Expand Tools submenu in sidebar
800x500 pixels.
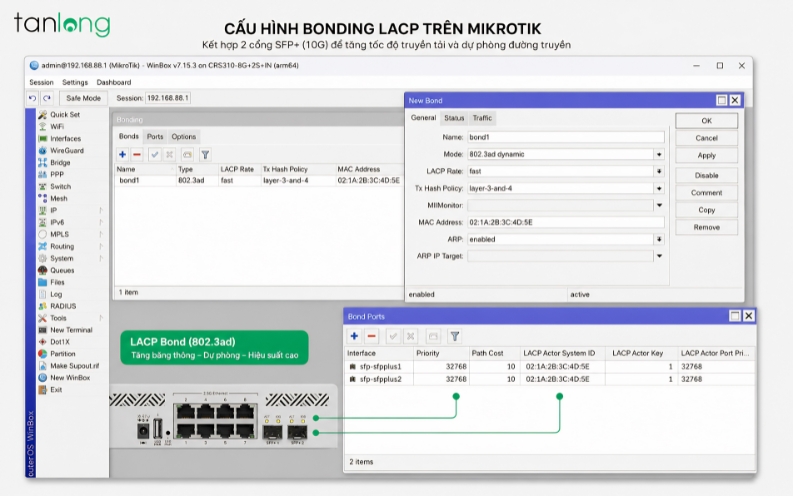pos(102,320)
